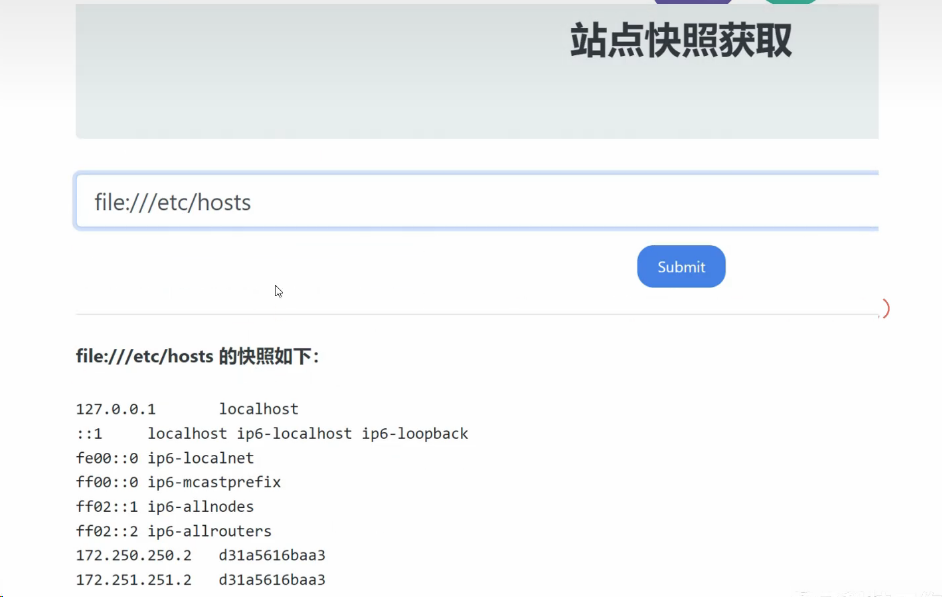Screen dimensions: 942x597
Task: Click the 站点快照获取 page title
Action: [x=680, y=42]
